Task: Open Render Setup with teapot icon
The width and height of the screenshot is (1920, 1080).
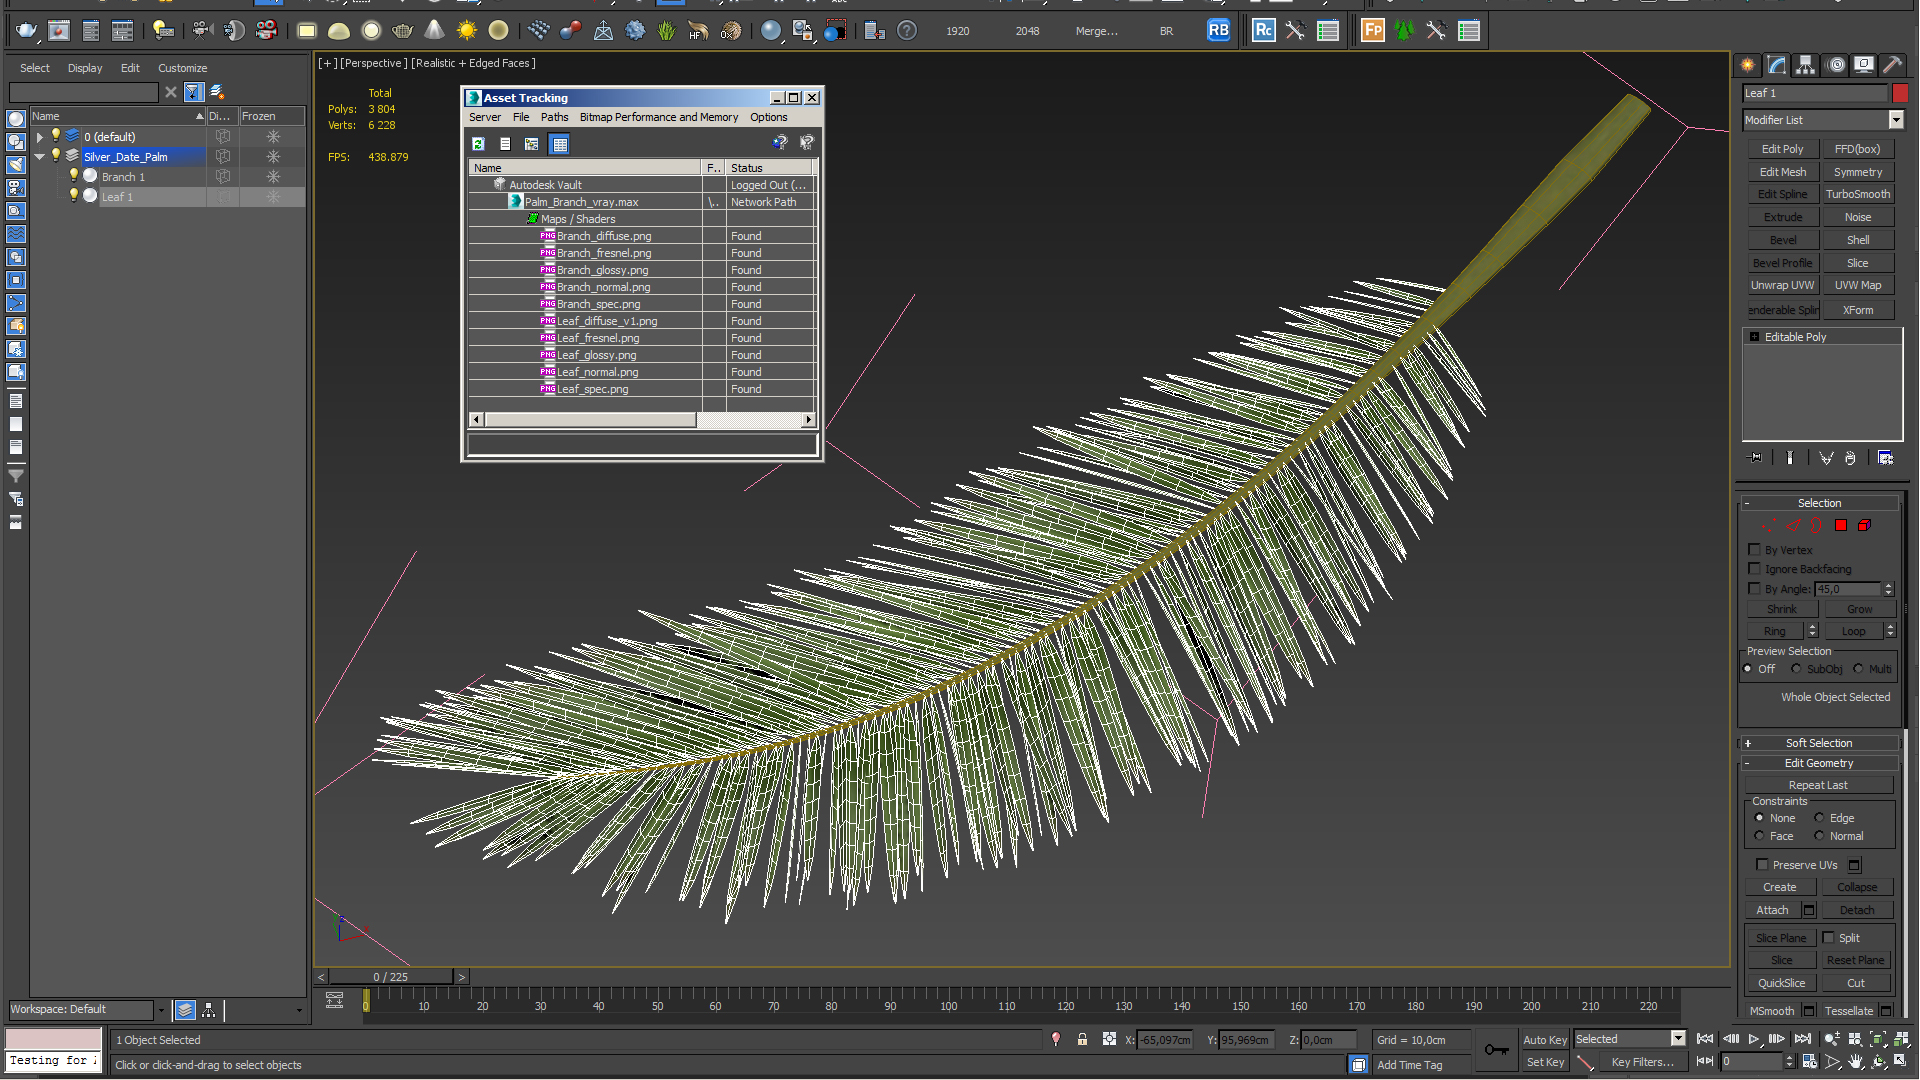Action: pyautogui.click(x=27, y=31)
